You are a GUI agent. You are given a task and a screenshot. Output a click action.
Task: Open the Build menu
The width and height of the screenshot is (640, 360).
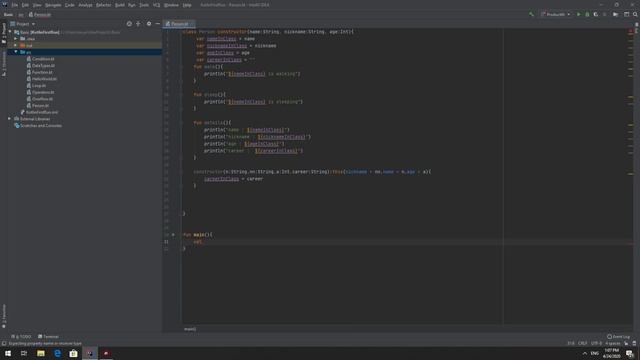tap(120, 5)
